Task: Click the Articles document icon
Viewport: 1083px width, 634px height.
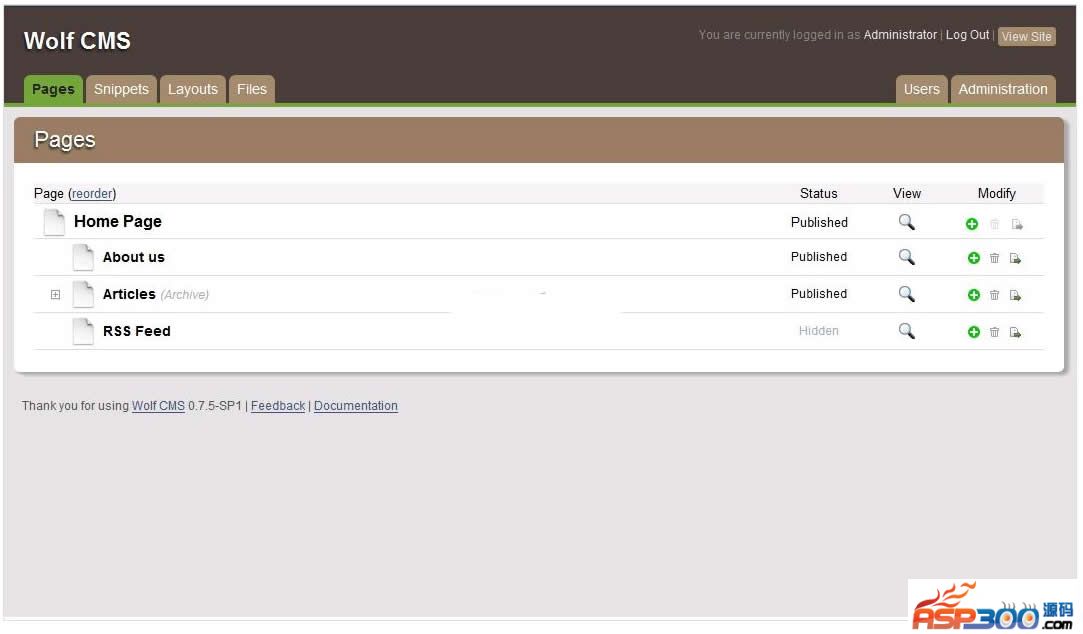Action: pyautogui.click(x=83, y=294)
